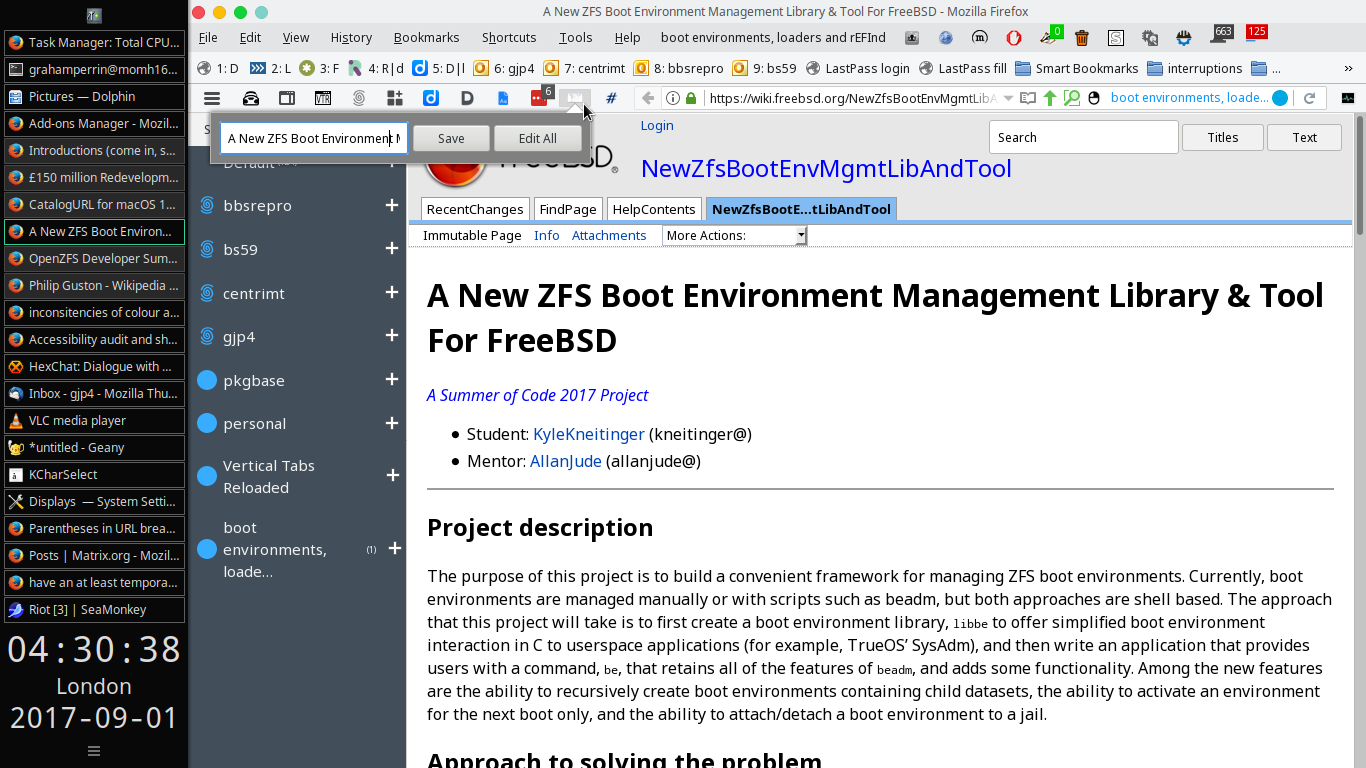Click the blue container circle in the address bar

1280,98
